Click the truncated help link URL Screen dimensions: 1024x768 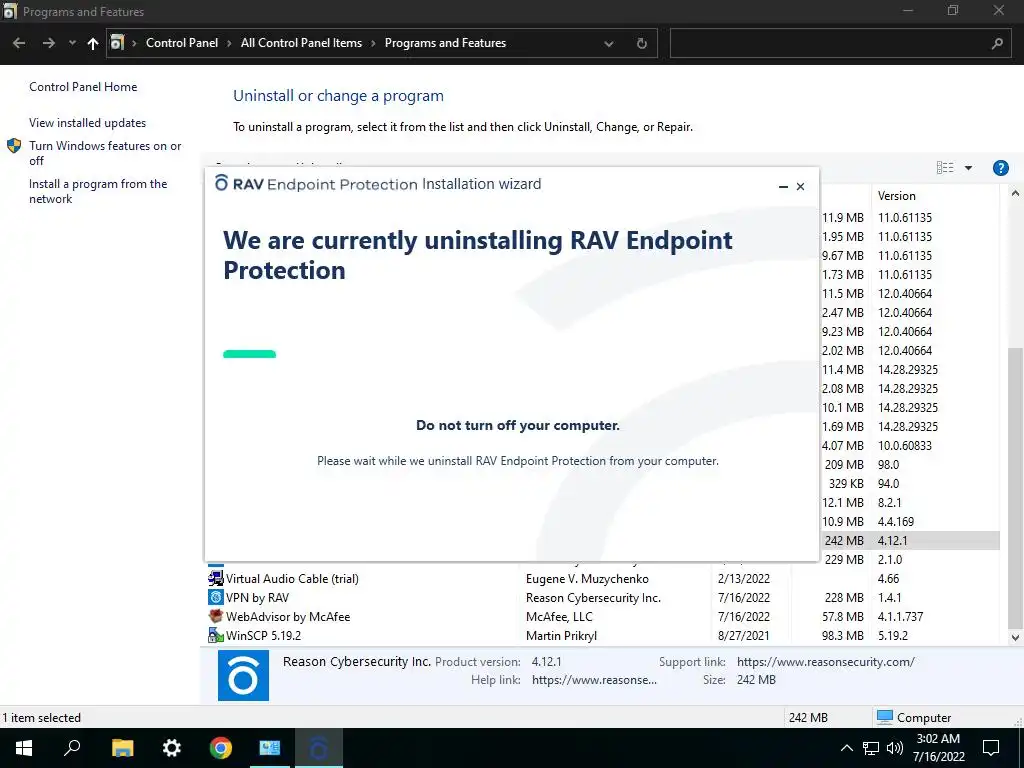(x=594, y=680)
